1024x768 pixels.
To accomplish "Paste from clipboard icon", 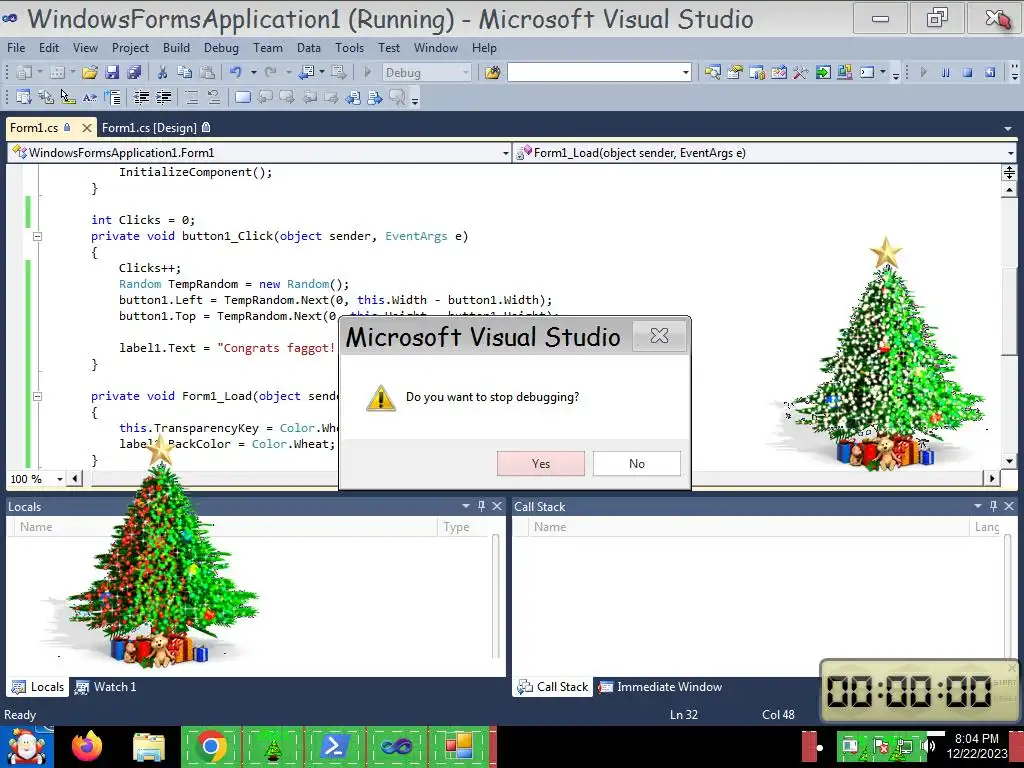I will pos(207,72).
